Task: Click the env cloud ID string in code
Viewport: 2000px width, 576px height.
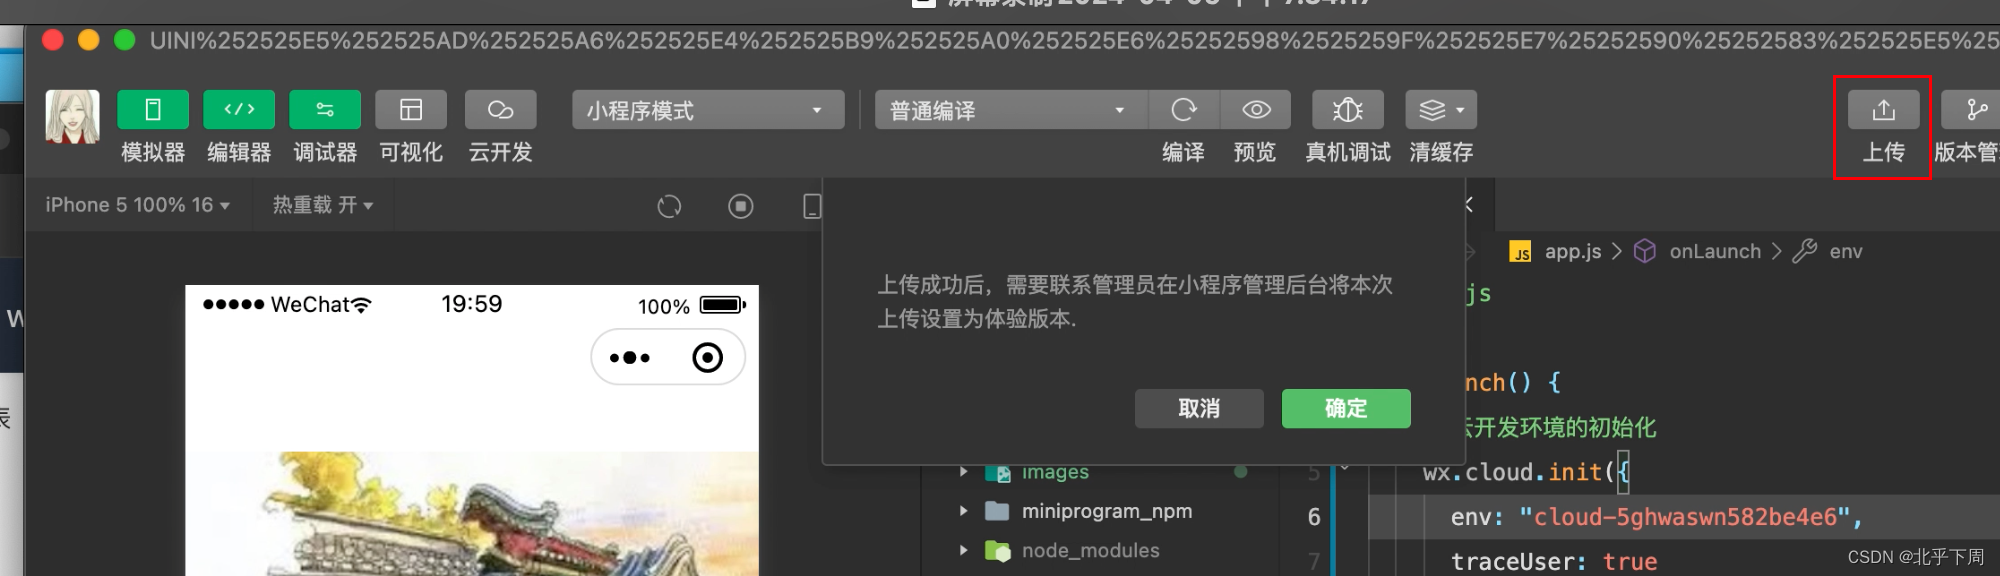Action: coord(1684,517)
